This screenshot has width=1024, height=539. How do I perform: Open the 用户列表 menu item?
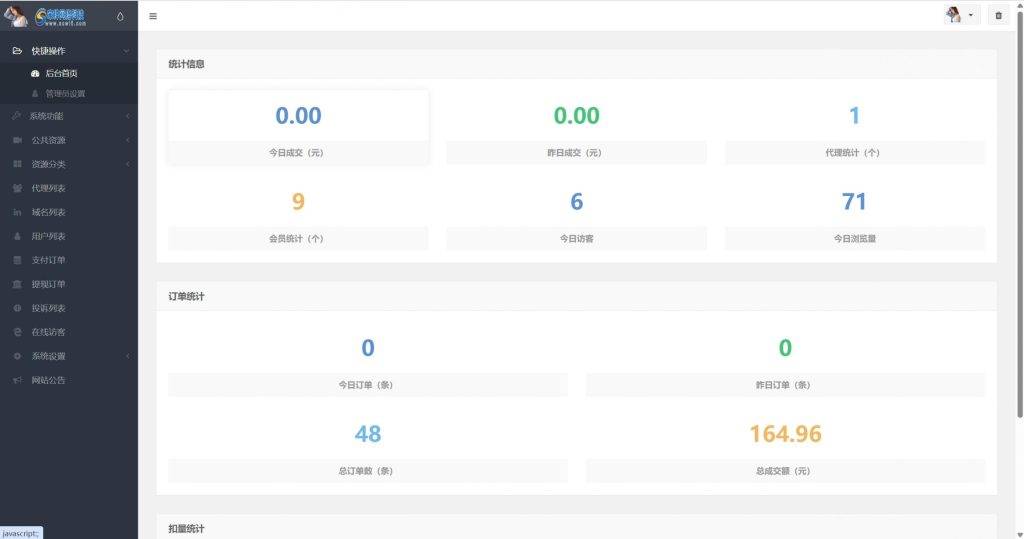click(x=48, y=236)
